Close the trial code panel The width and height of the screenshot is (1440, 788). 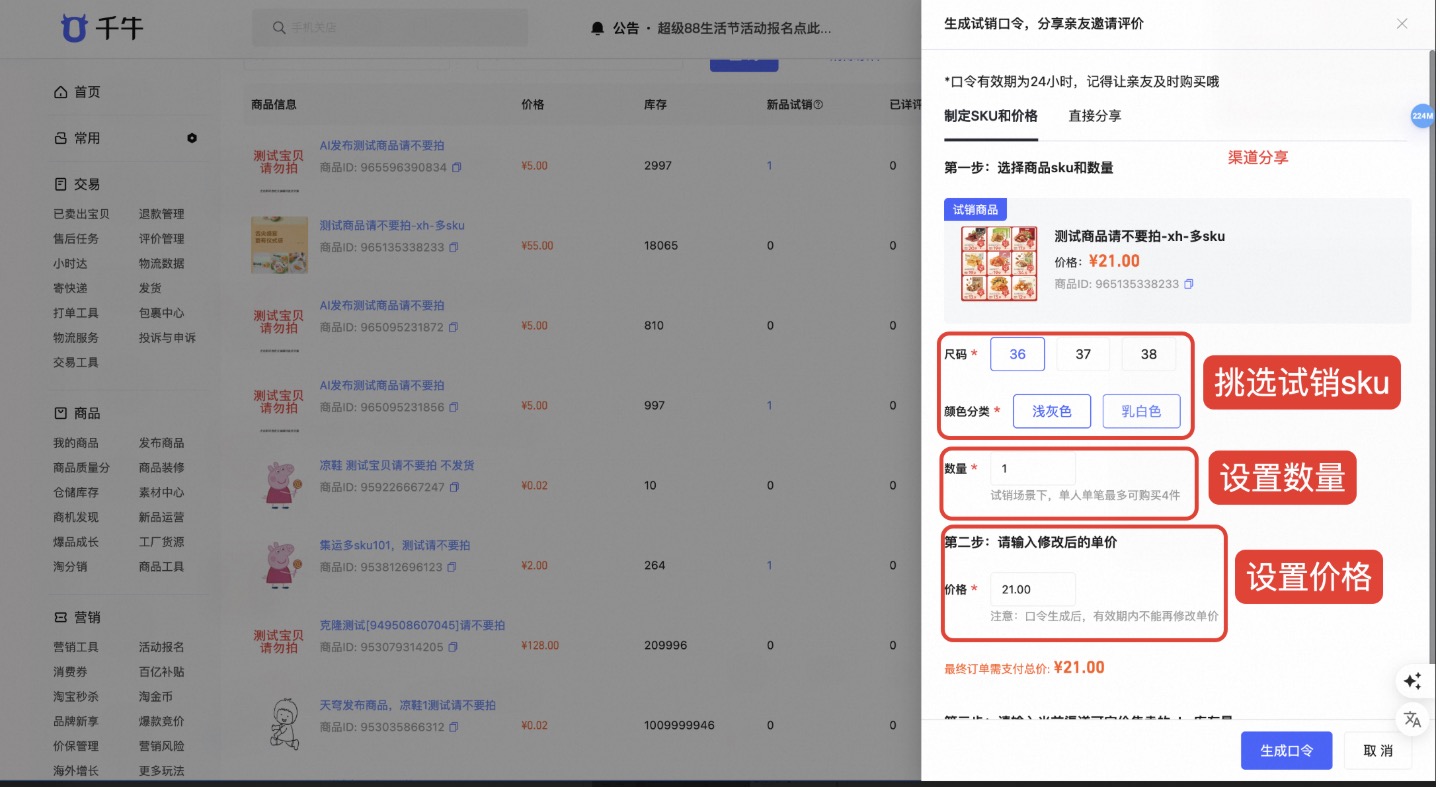pyautogui.click(x=1402, y=24)
